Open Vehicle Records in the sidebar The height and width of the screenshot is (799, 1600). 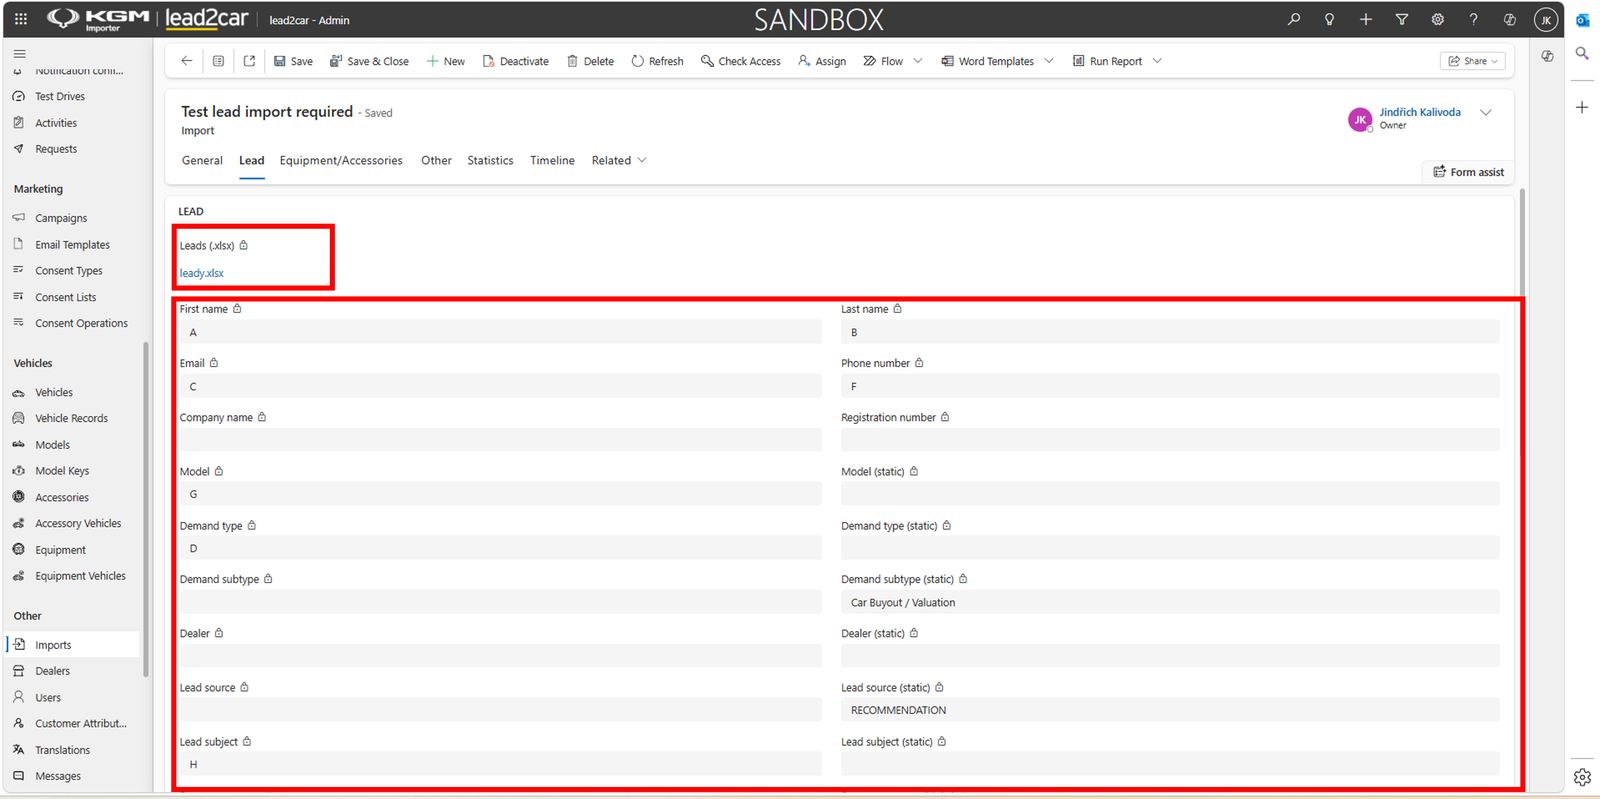(71, 418)
